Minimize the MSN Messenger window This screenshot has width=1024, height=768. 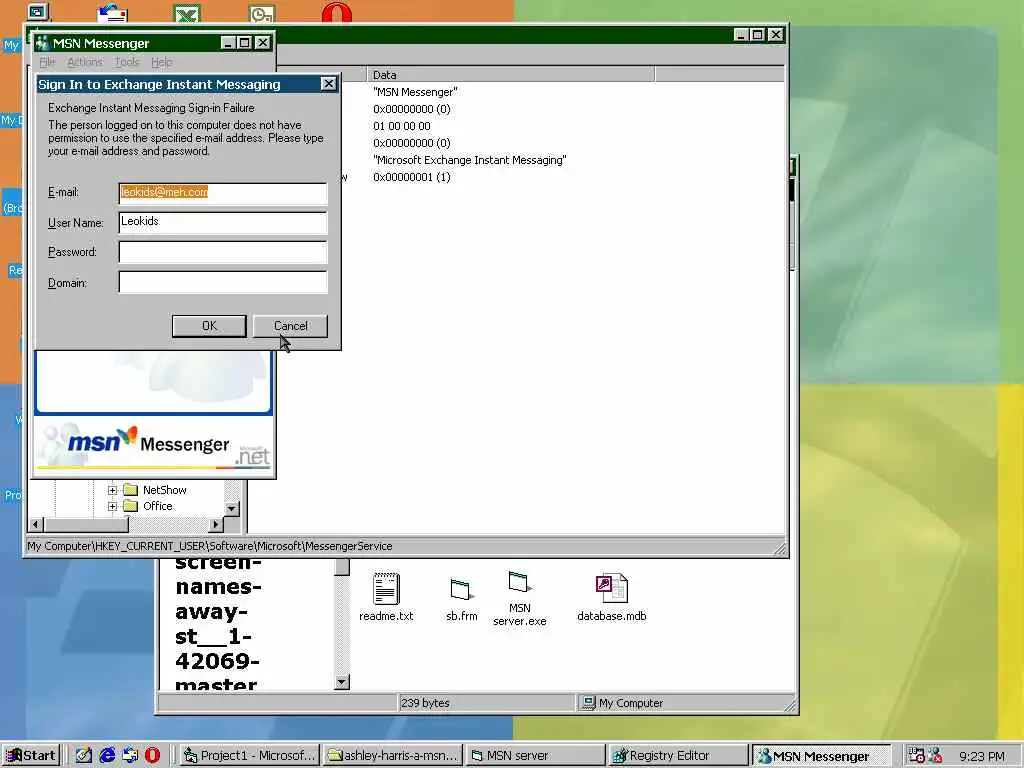[227, 43]
